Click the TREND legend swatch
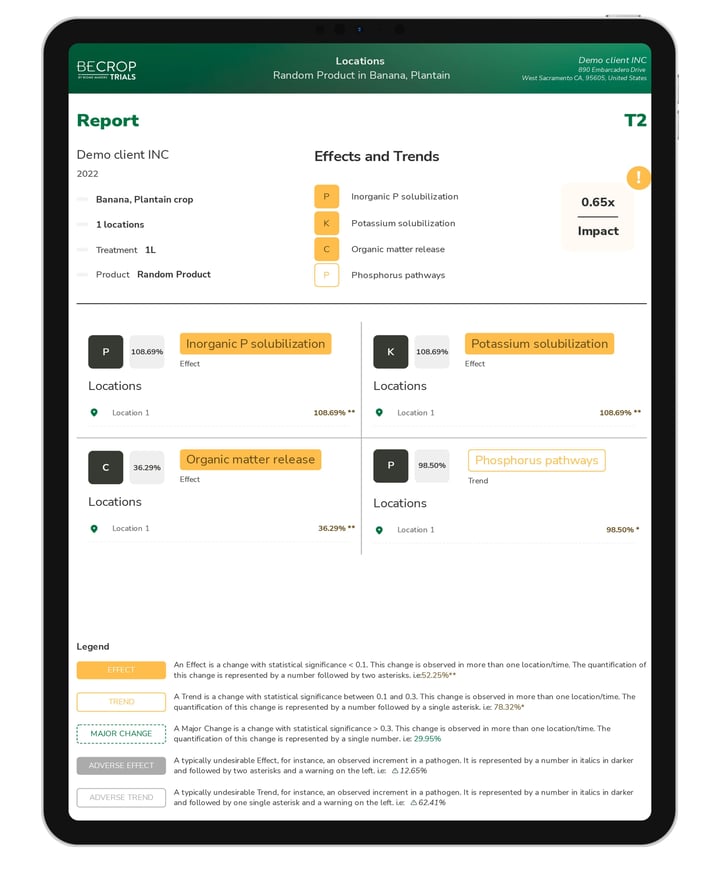The width and height of the screenshot is (708, 880). [121, 702]
